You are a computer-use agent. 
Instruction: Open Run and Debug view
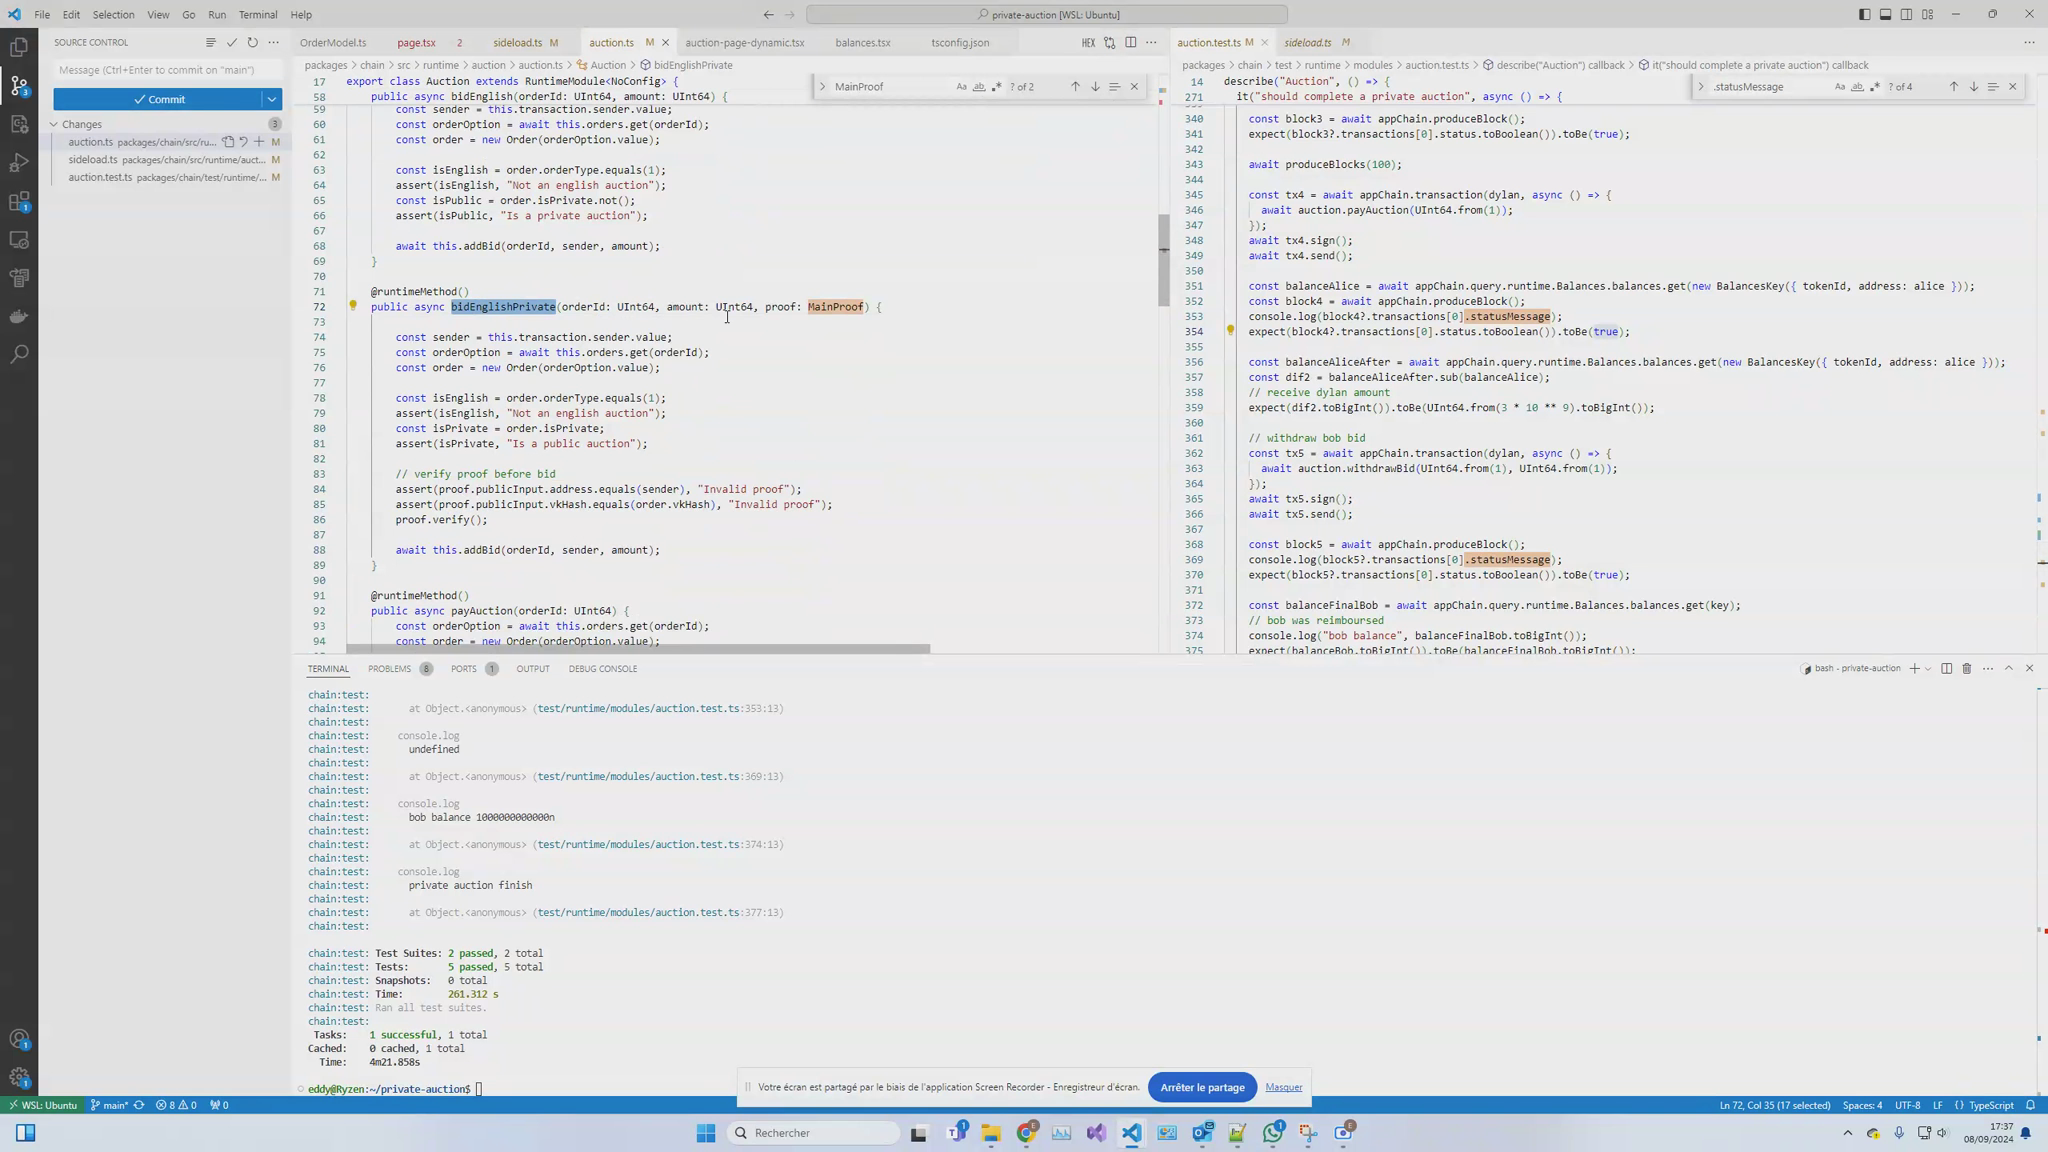pyautogui.click(x=19, y=163)
